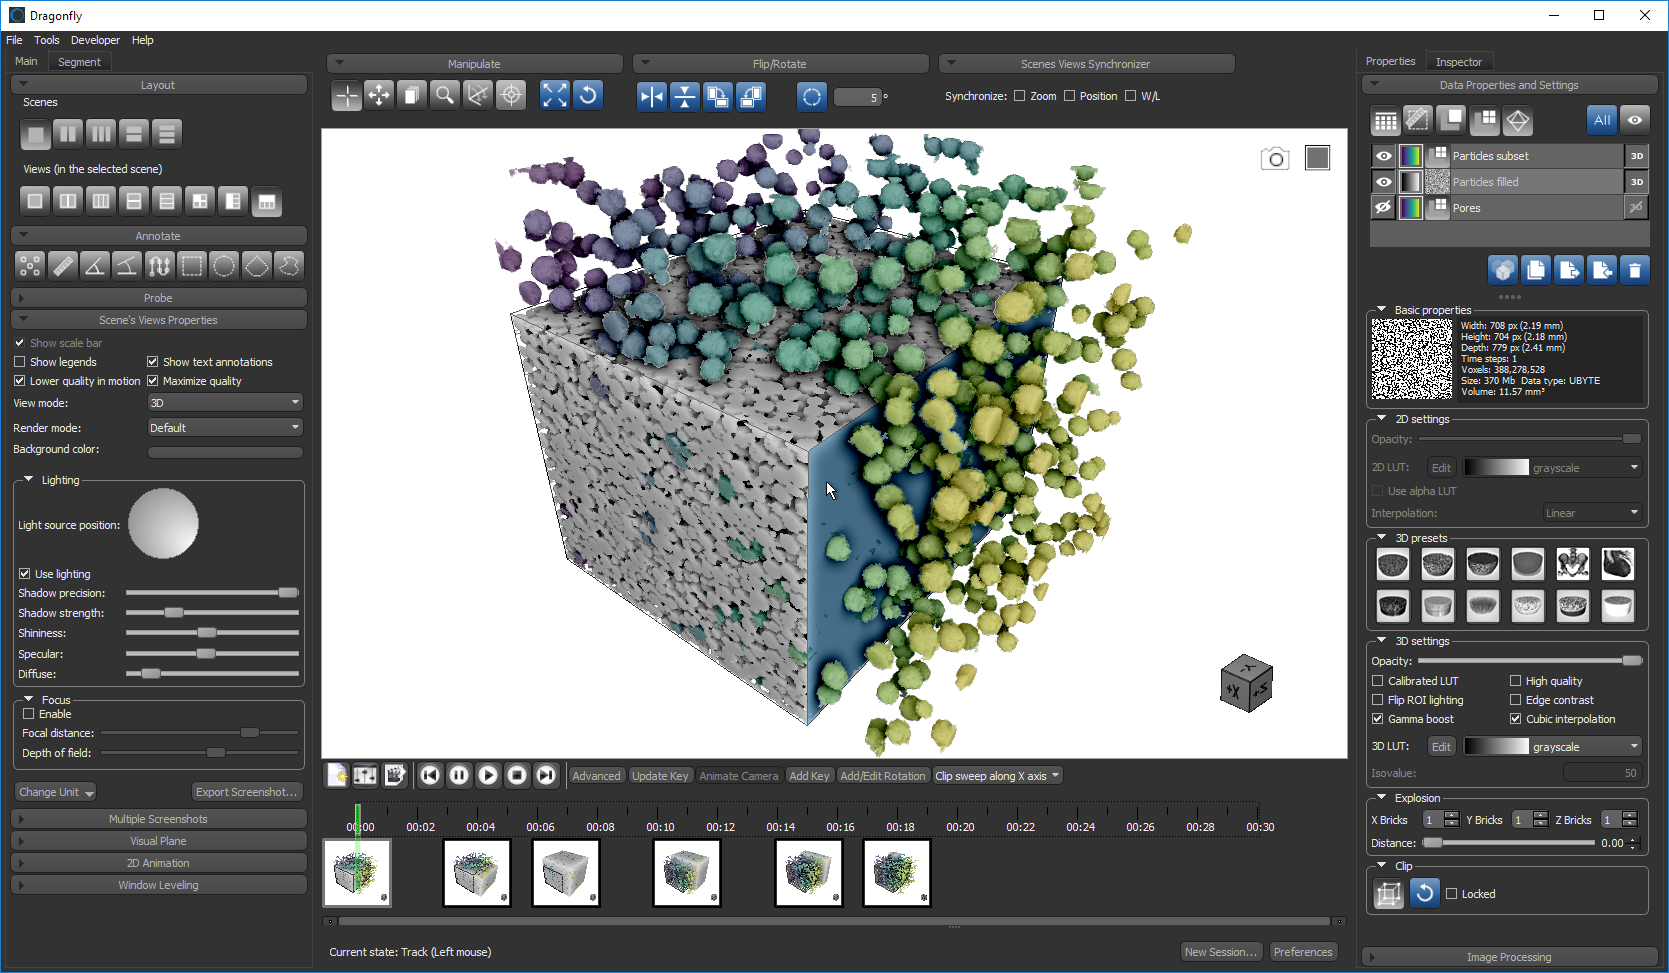Screen dimensions: 1669x973
Task: Click the Add Key button
Action: click(809, 776)
